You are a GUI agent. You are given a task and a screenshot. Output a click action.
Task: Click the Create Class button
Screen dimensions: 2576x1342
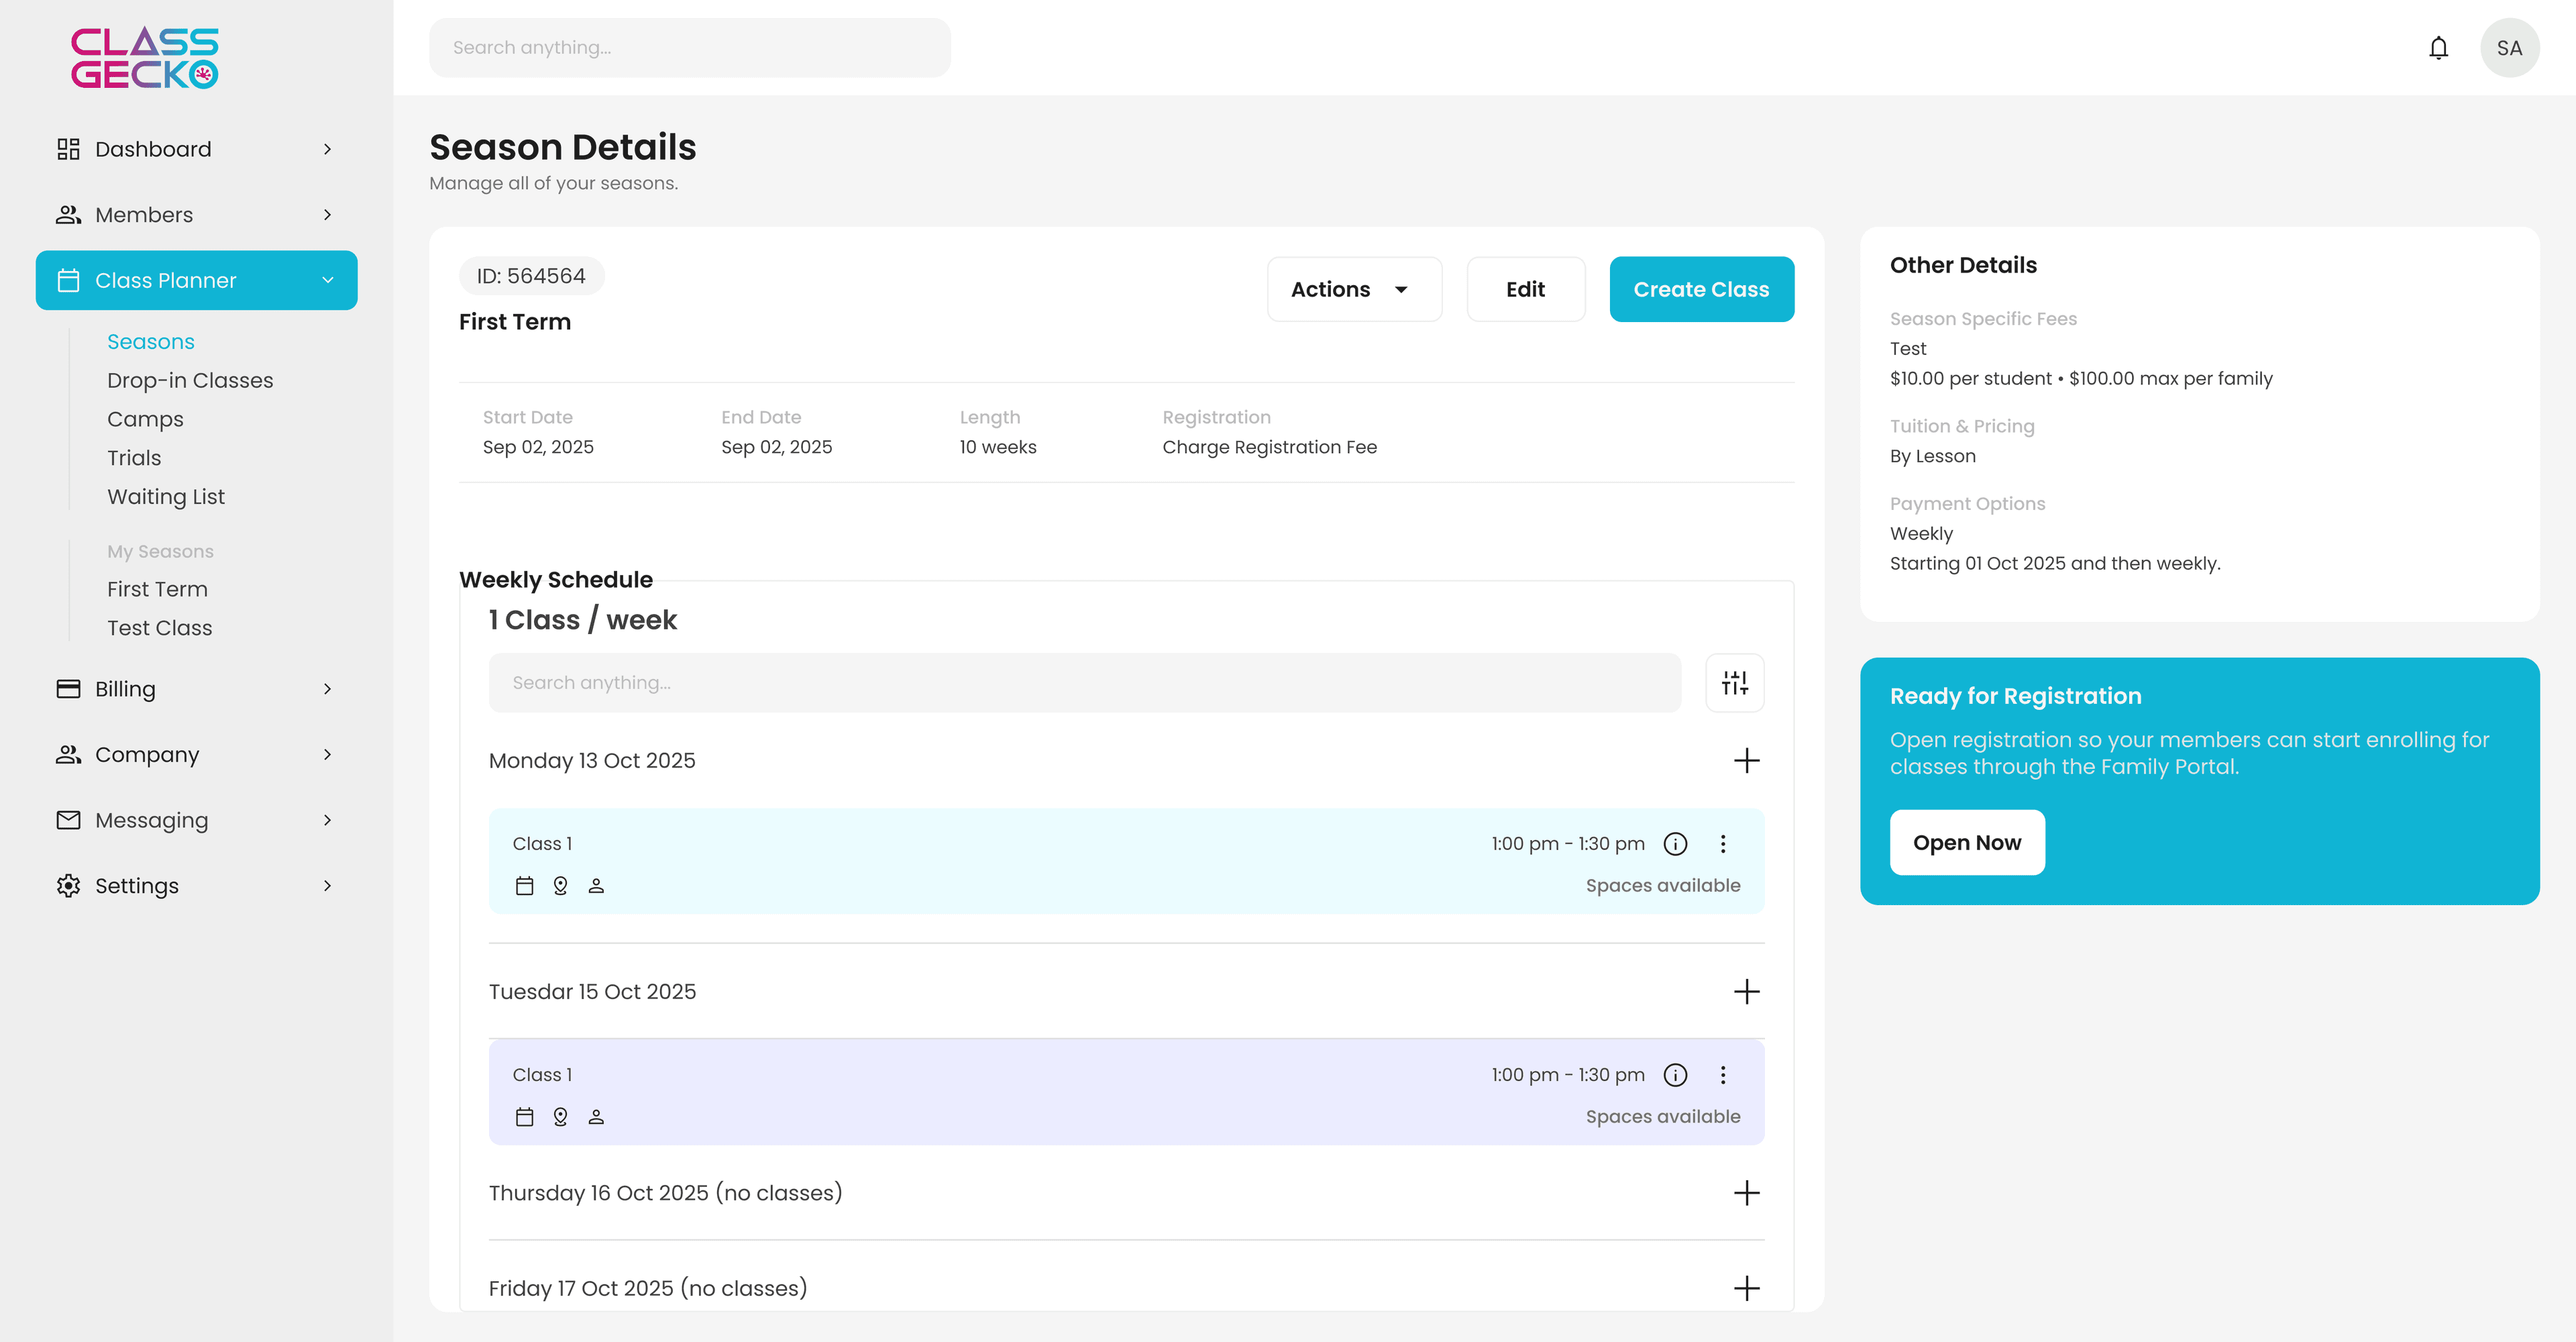coord(1701,289)
